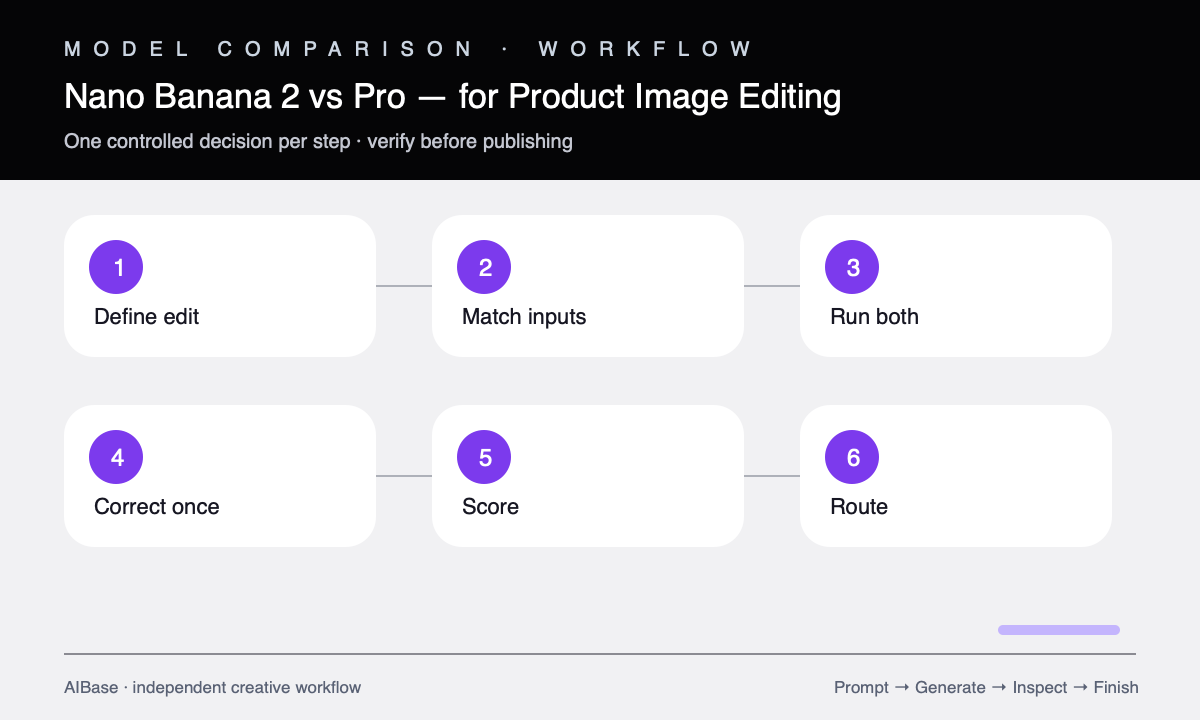The height and width of the screenshot is (720, 1200).
Task: Click the purple step 5 circle
Action: coord(484,457)
